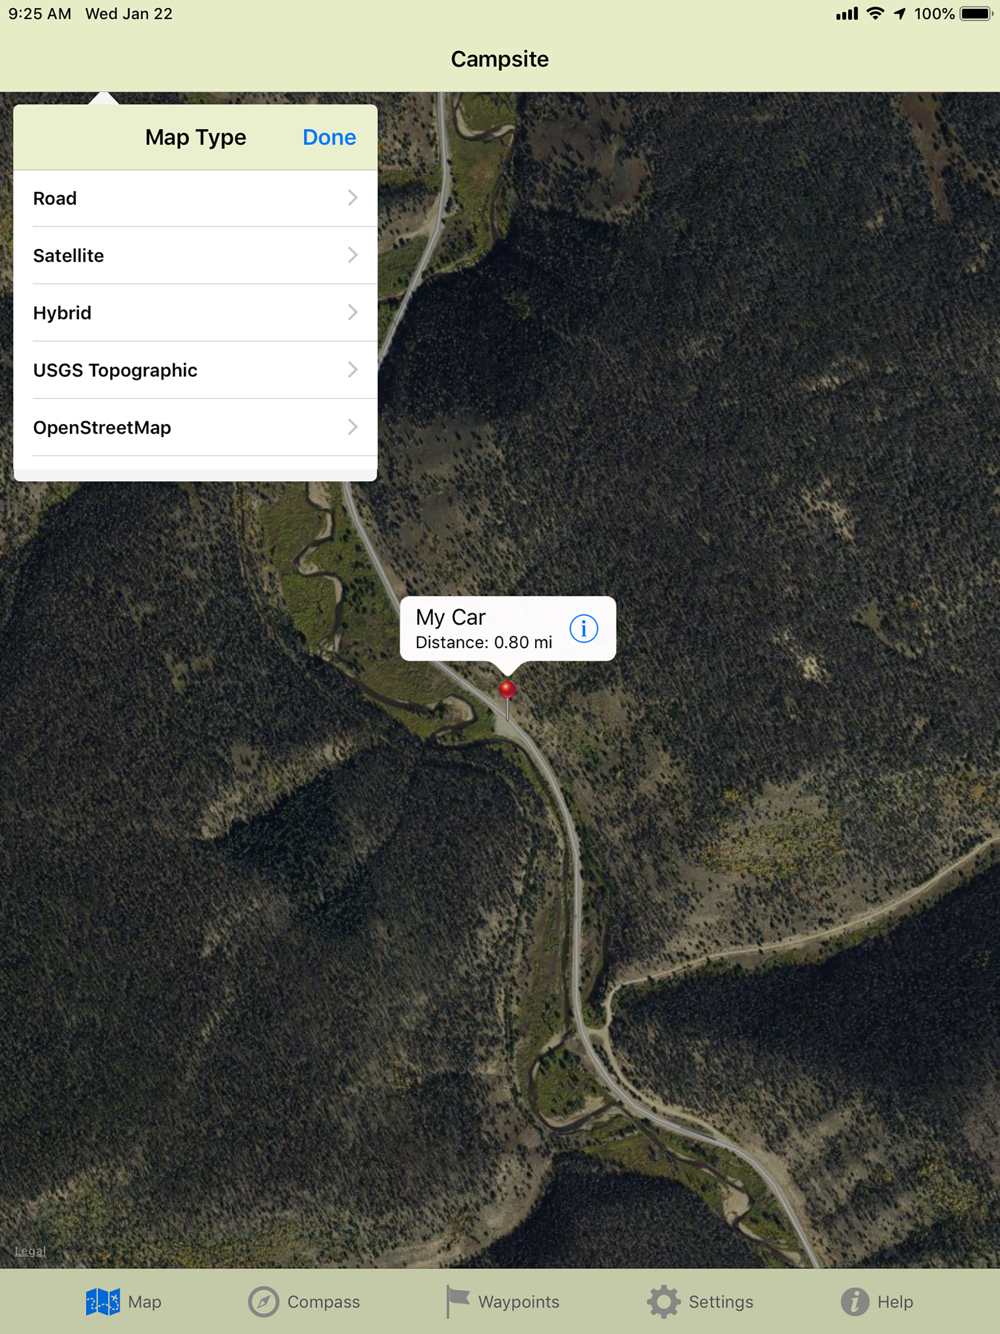Switch to the Waypoints tab label
Image resolution: width=1000 pixels, height=1334 pixels.
[518, 1302]
